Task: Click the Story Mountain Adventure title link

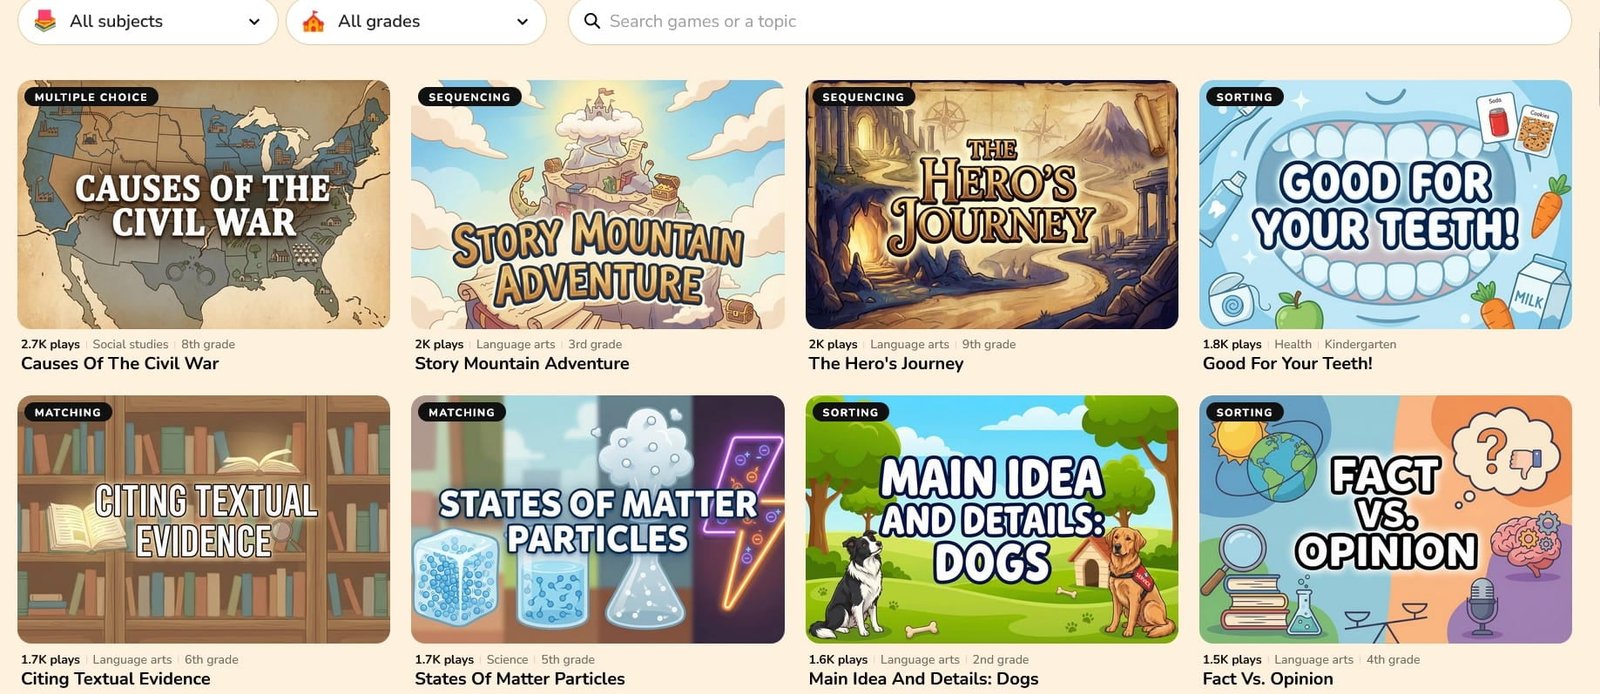Action: (x=522, y=364)
